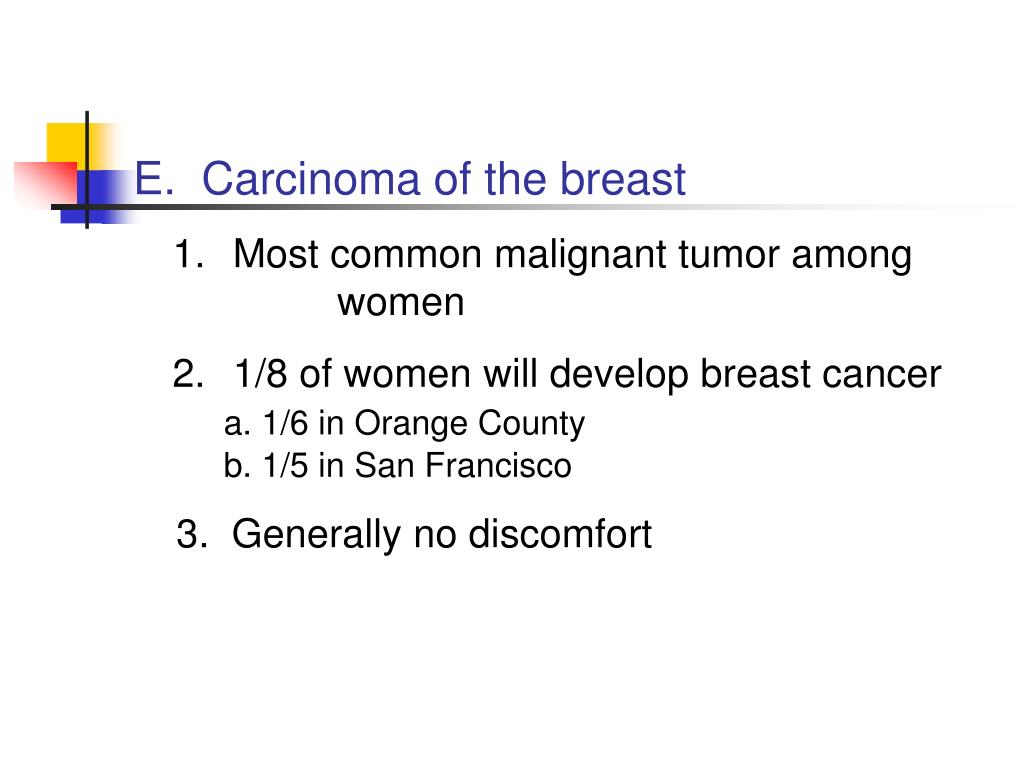Select sub-item 'a. 1/6 in Orange County'
Image resolution: width=1024 pixels, height=768 pixels.
point(404,423)
